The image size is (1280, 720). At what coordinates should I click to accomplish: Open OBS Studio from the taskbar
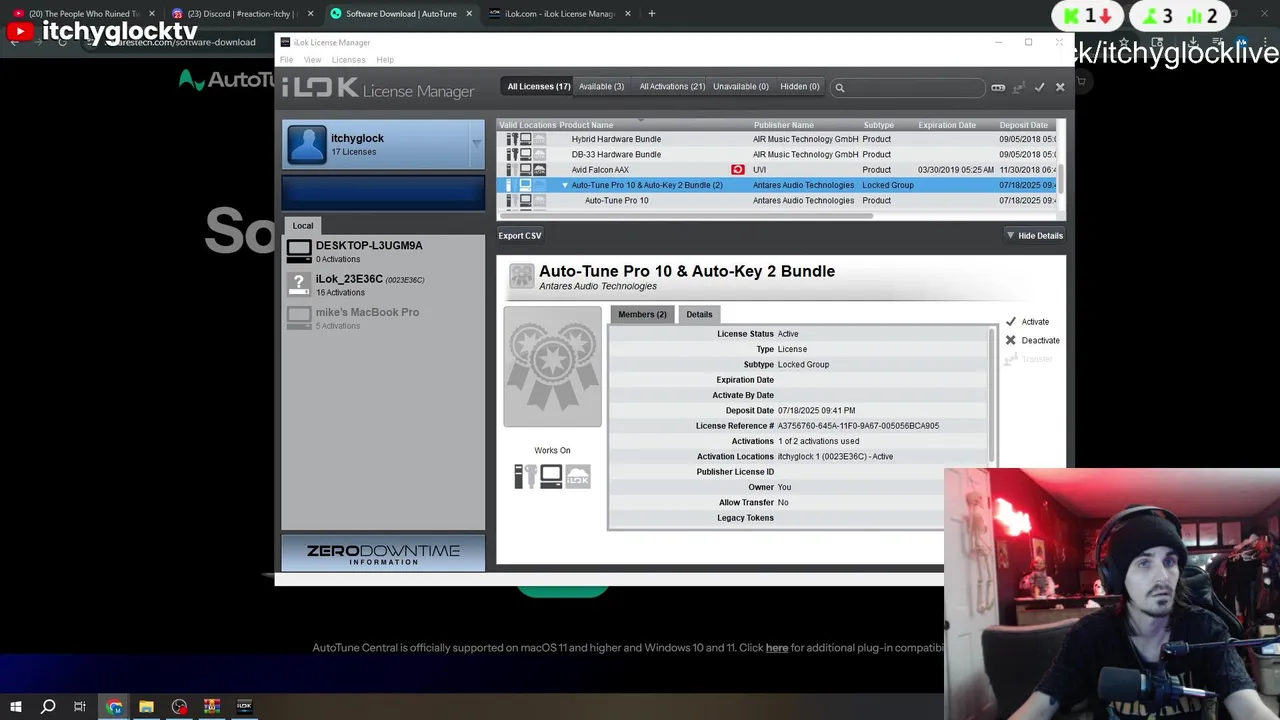(x=179, y=707)
